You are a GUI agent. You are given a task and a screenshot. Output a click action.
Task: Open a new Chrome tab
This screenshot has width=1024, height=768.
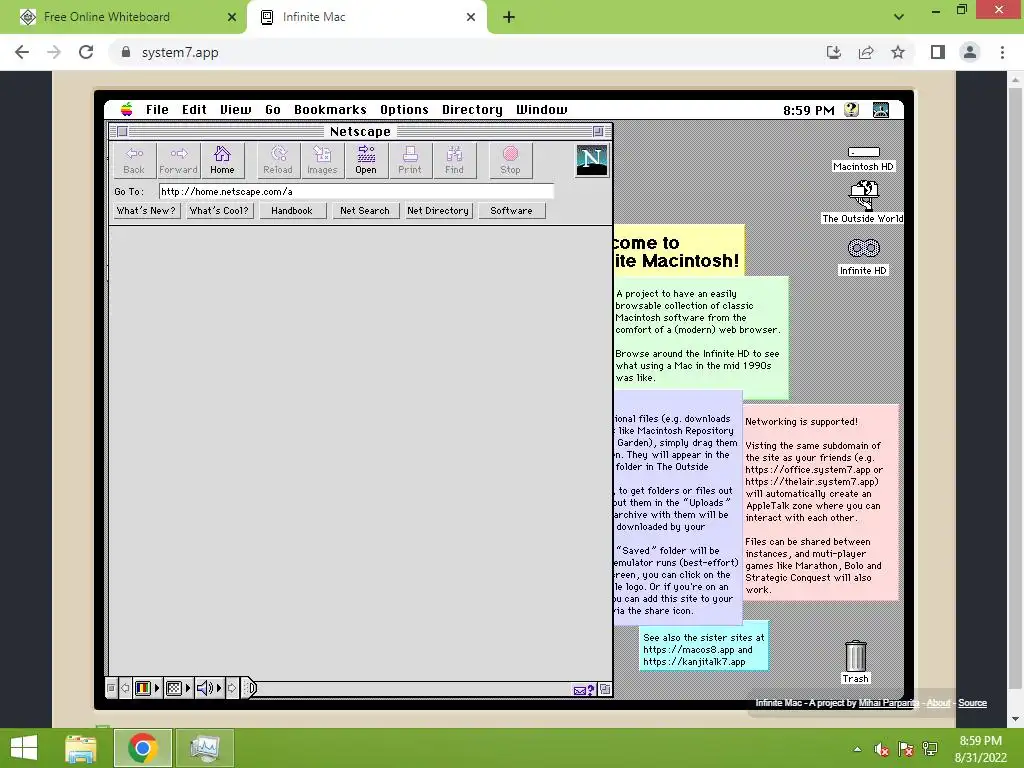click(x=509, y=17)
